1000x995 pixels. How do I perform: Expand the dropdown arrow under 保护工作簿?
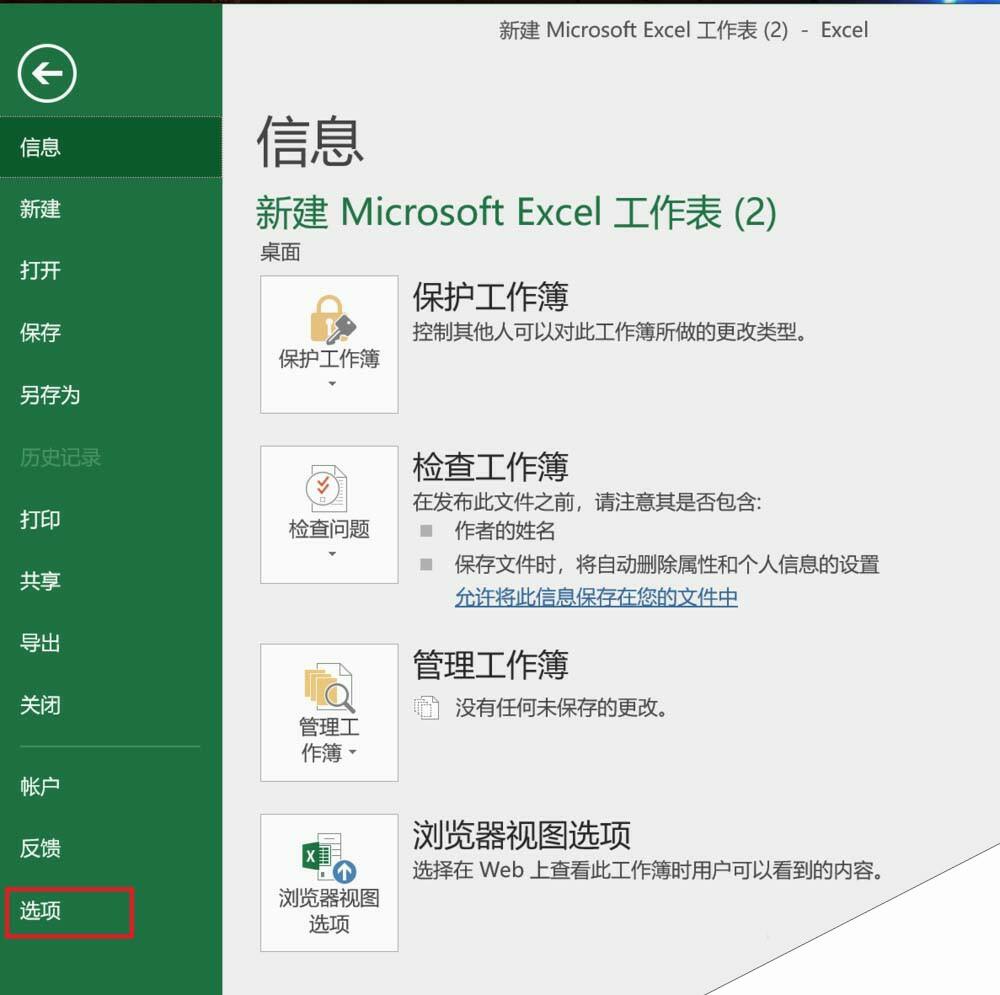pyautogui.click(x=332, y=384)
